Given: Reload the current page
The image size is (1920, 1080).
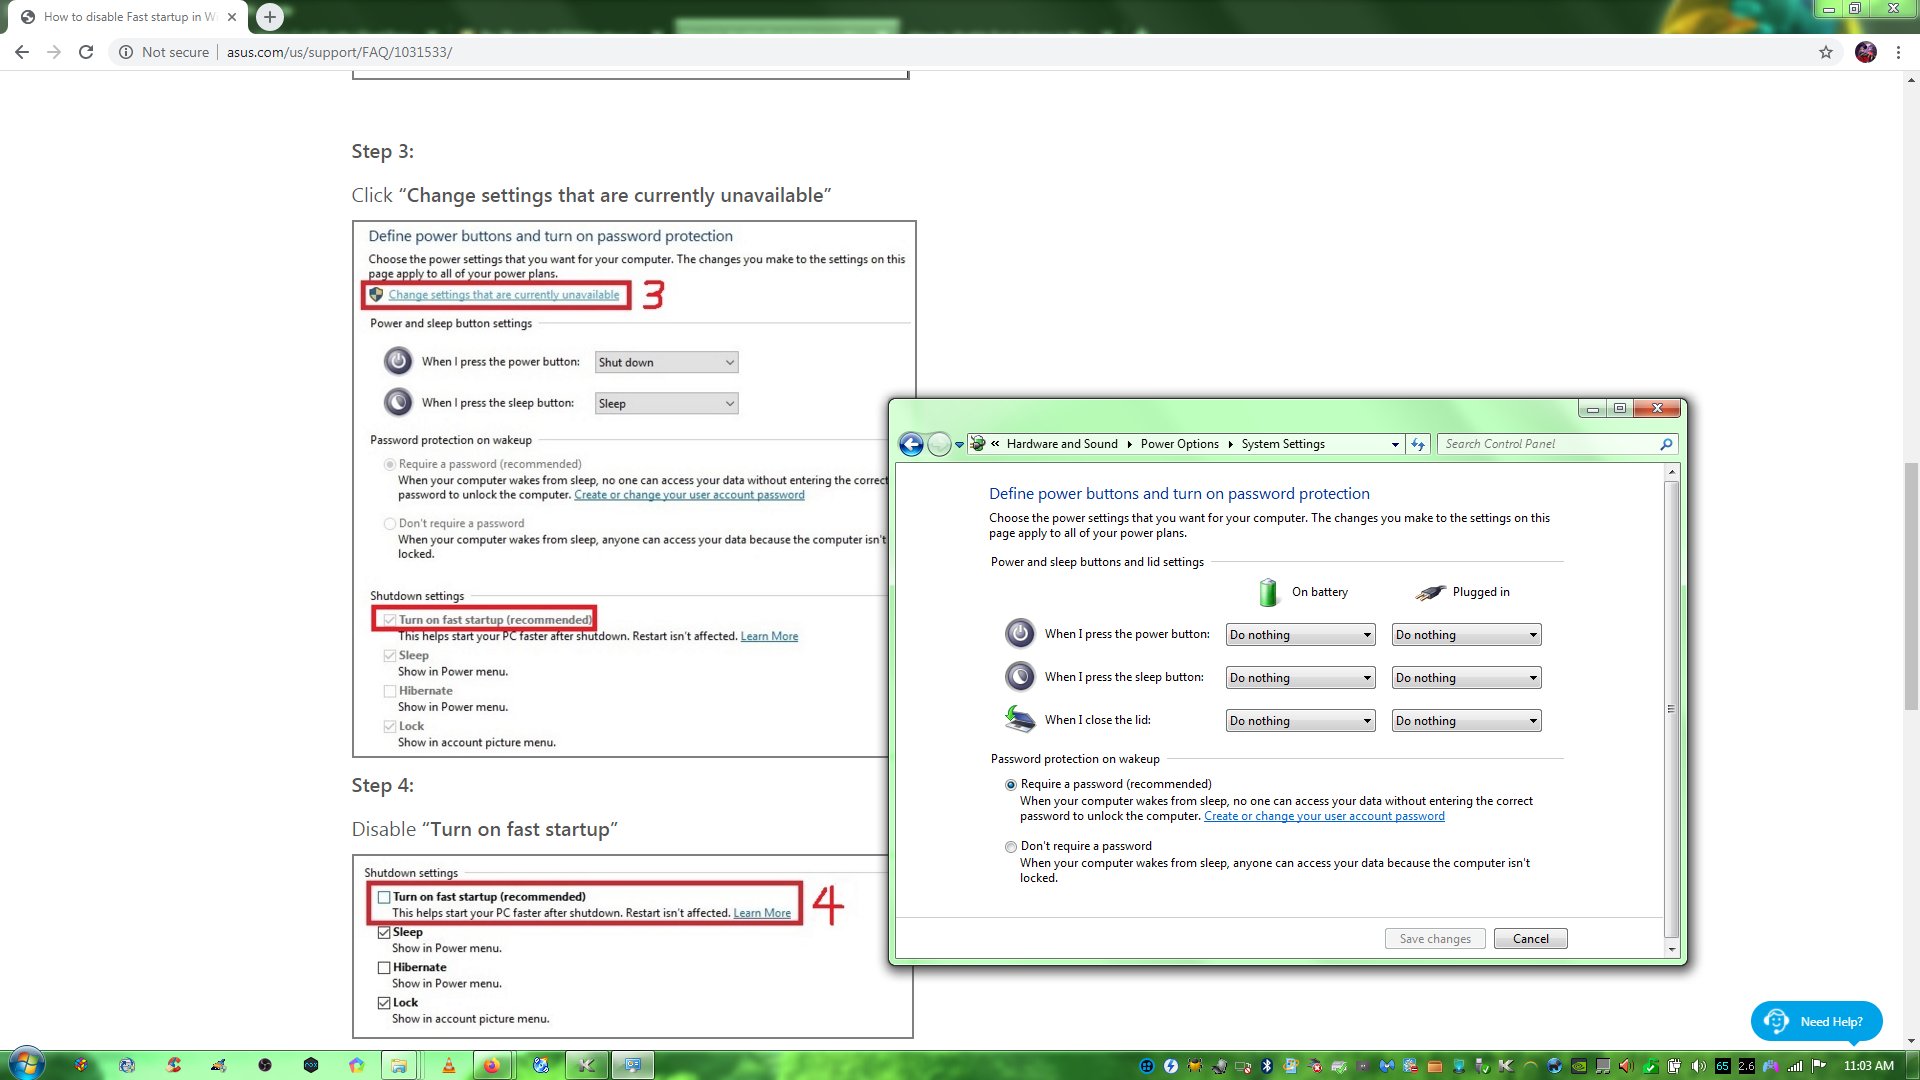Looking at the screenshot, I should pos(85,52).
